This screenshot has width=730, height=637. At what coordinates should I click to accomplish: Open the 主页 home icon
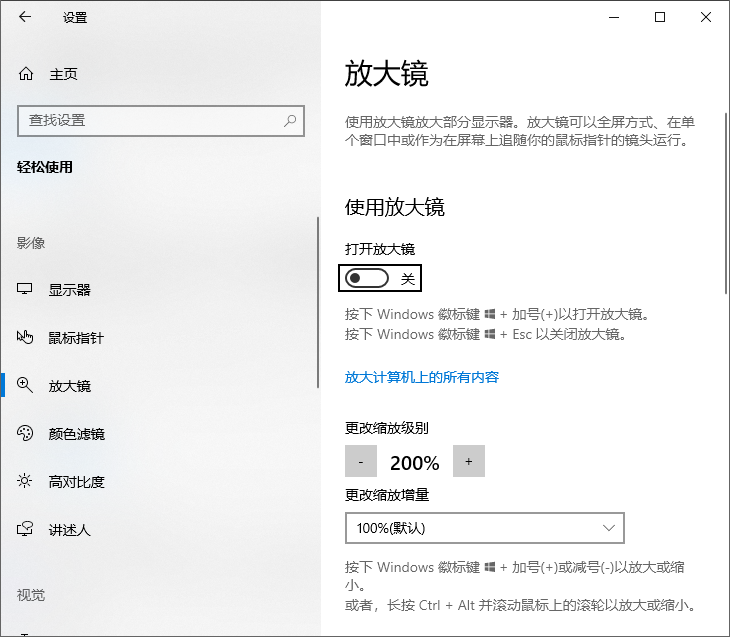(26, 74)
